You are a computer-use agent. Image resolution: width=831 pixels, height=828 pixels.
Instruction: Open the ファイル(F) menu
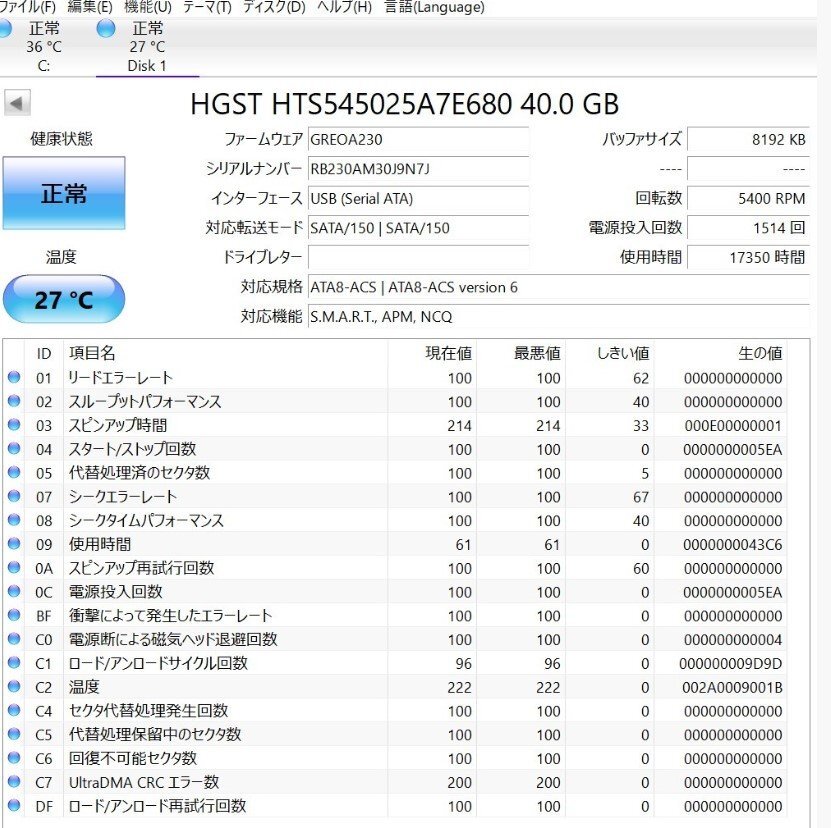[28, 7]
